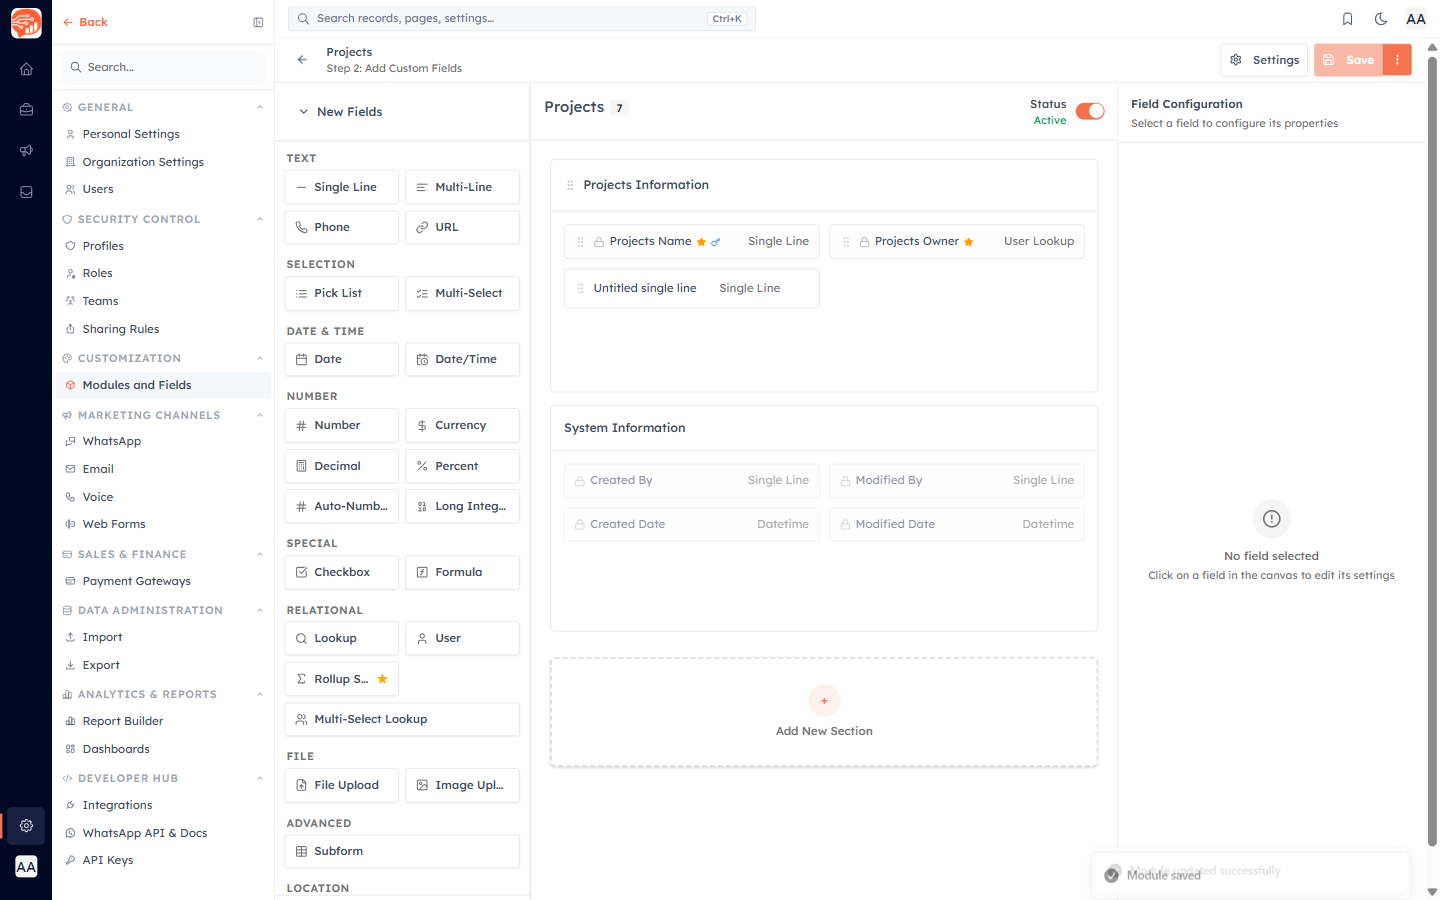Image resolution: width=1440 pixels, height=900 pixels.
Task: Add a Phone field
Action: pyautogui.click(x=342, y=227)
